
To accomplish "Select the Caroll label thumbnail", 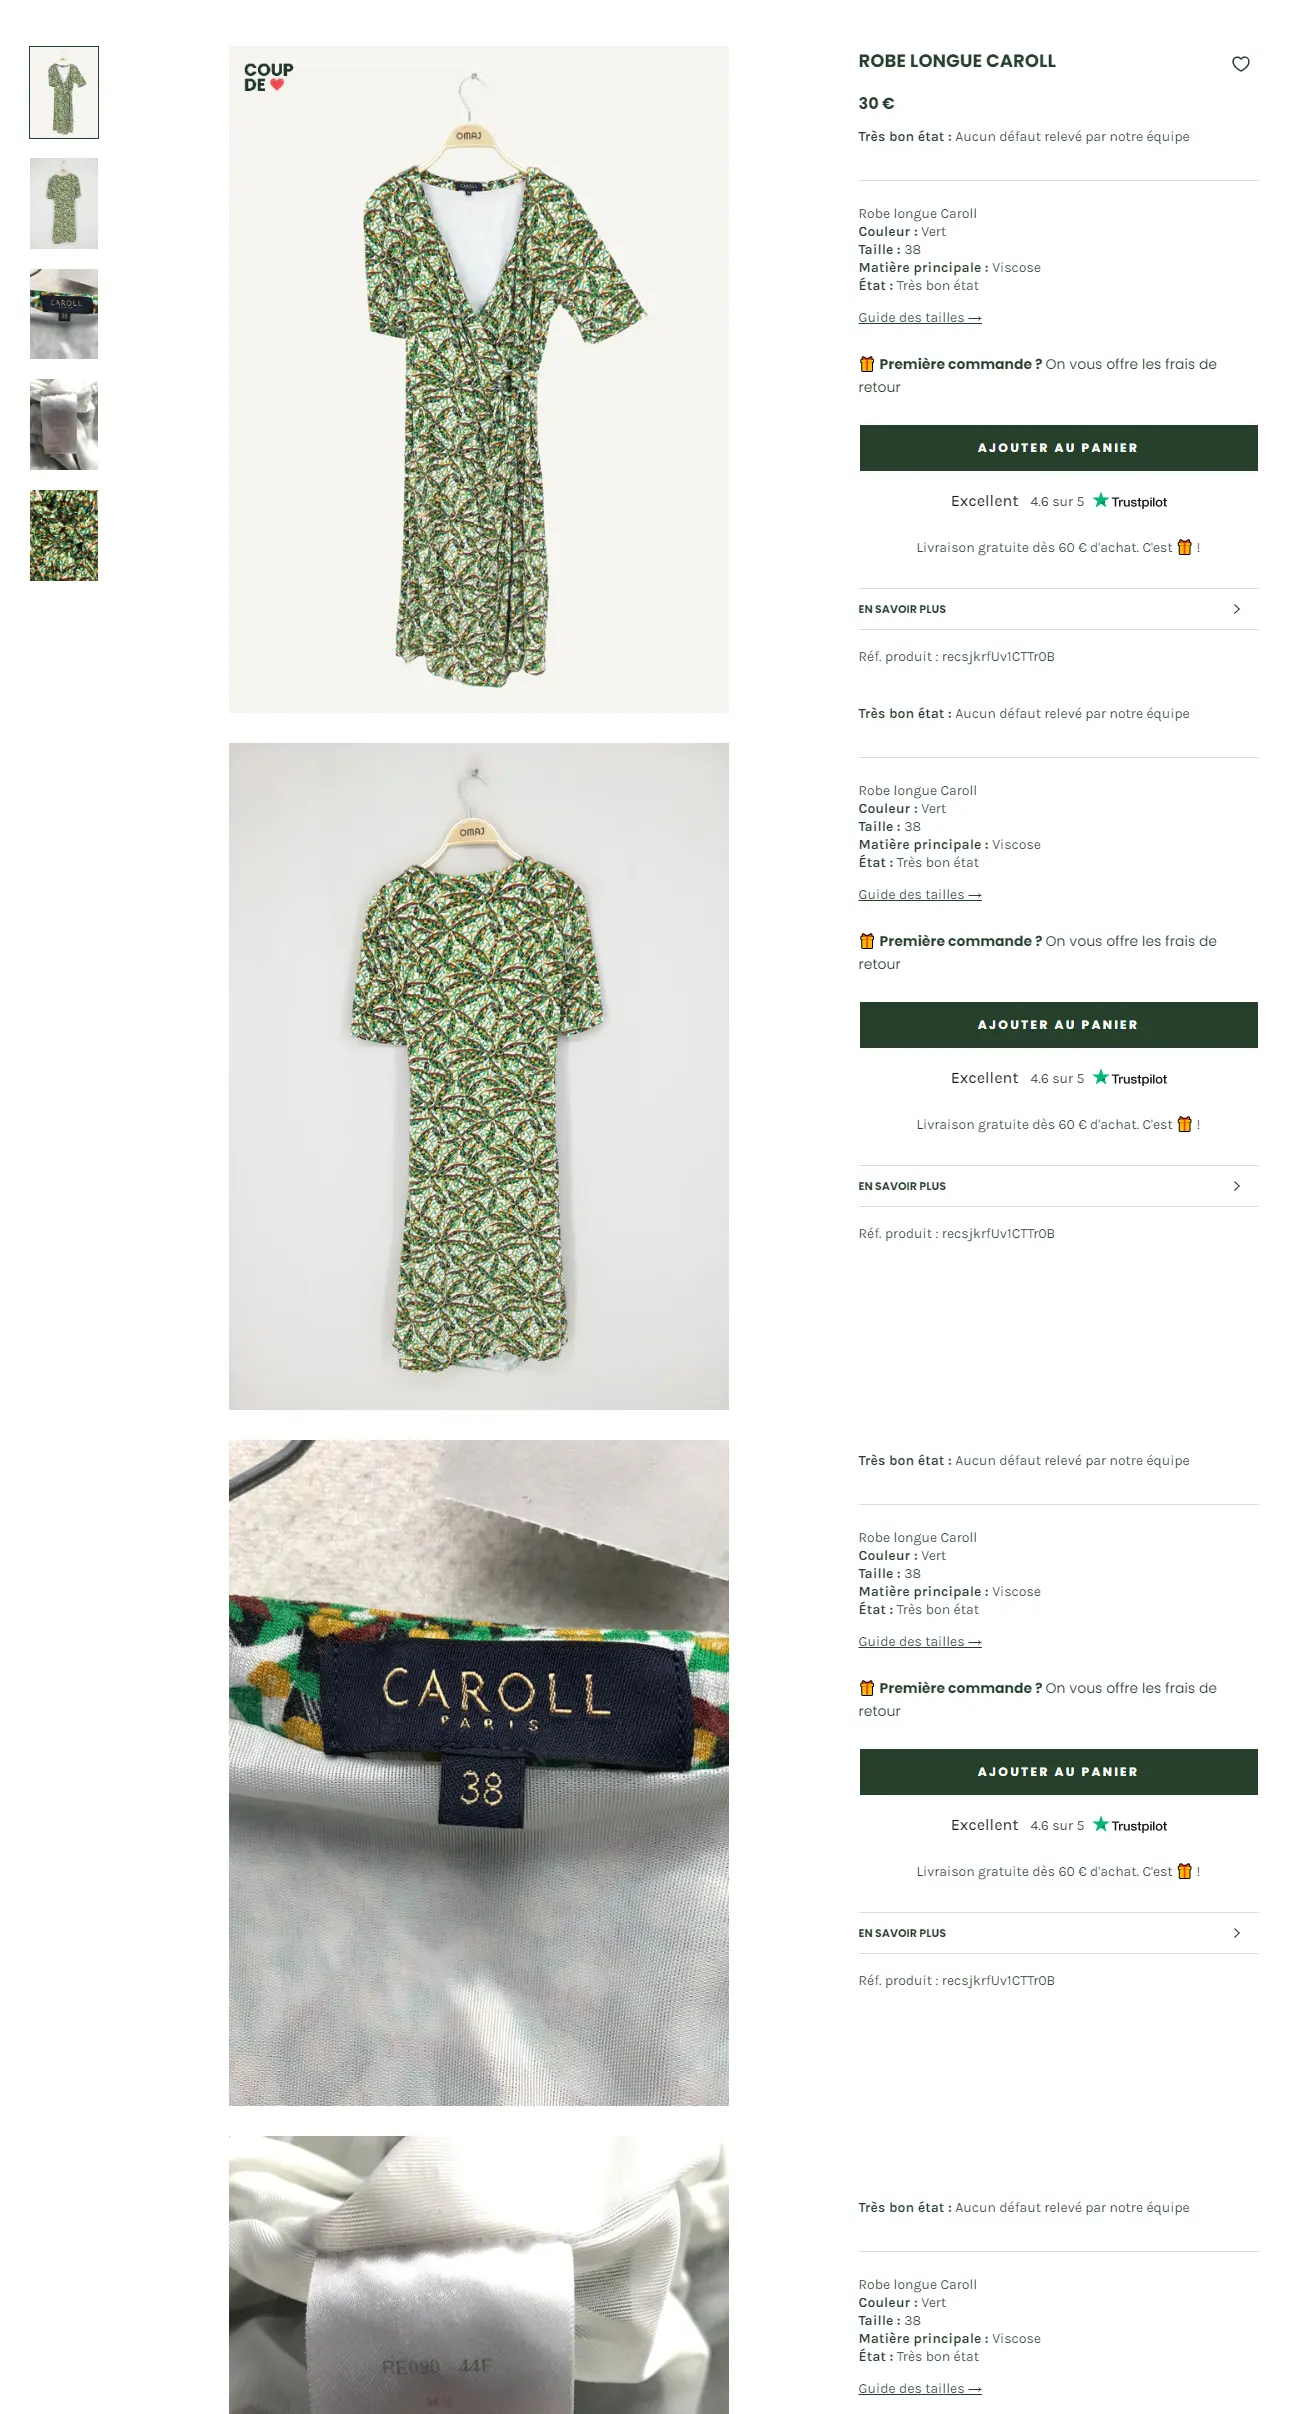I will tap(64, 314).
